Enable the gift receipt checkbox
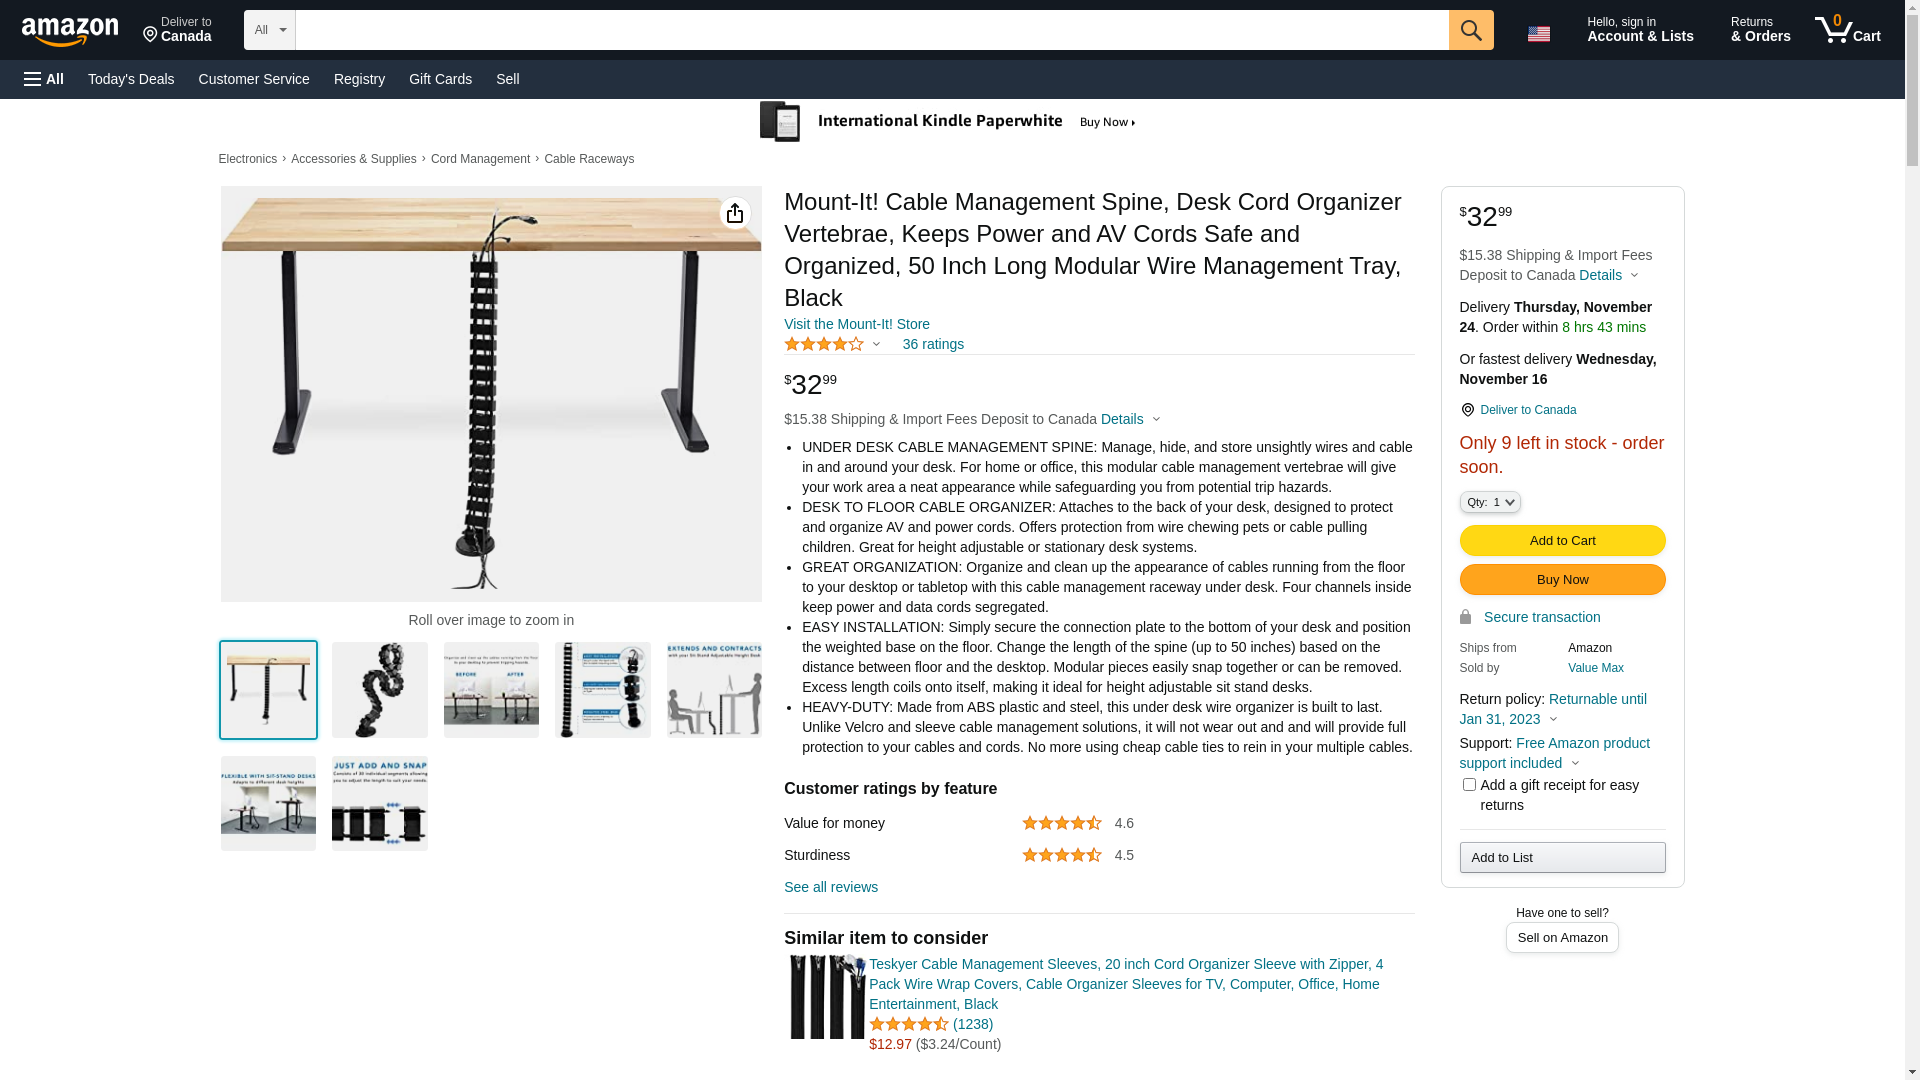 click(1469, 785)
